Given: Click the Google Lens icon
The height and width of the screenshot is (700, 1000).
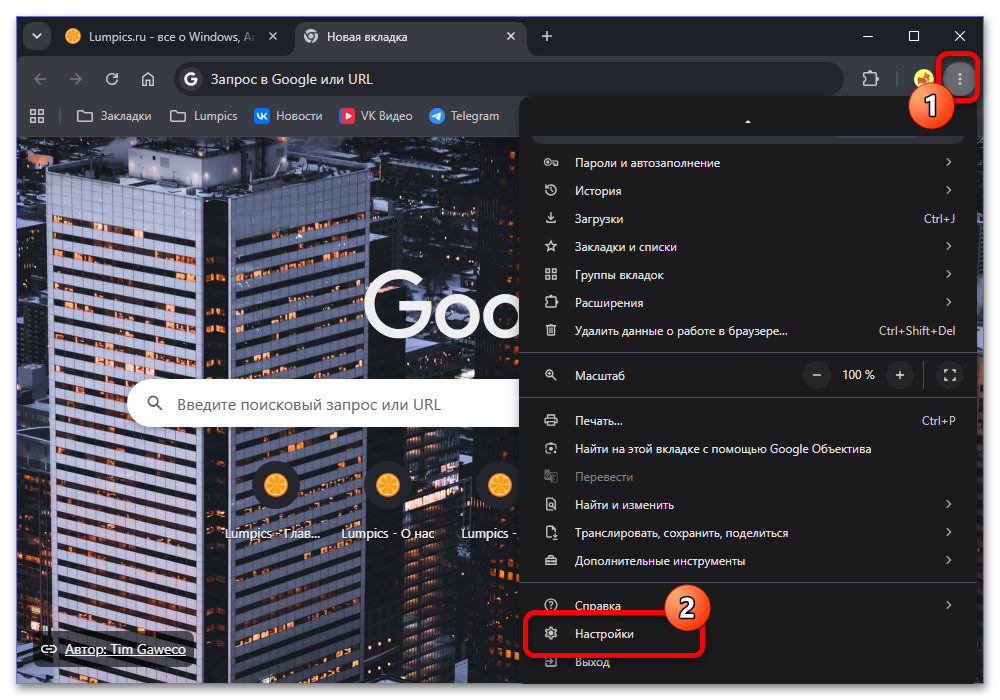Looking at the screenshot, I should pos(551,449).
